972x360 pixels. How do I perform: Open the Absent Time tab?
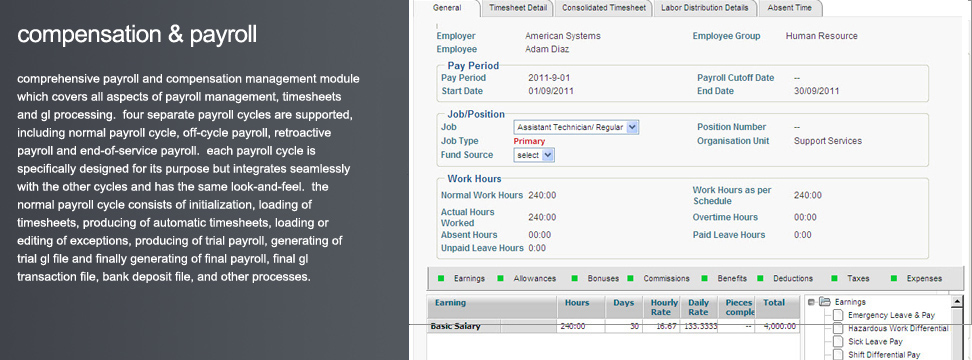point(789,8)
